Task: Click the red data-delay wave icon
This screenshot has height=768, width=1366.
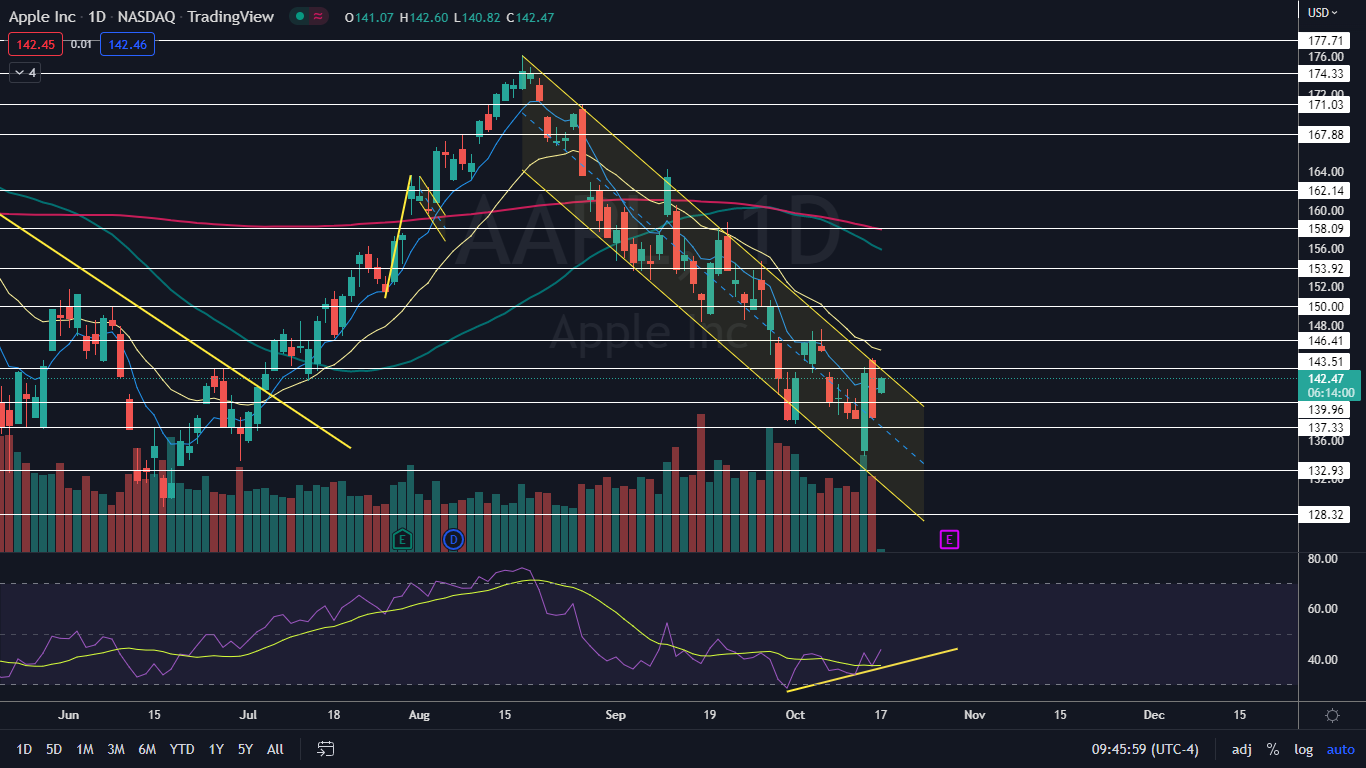Action: pos(319,17)
